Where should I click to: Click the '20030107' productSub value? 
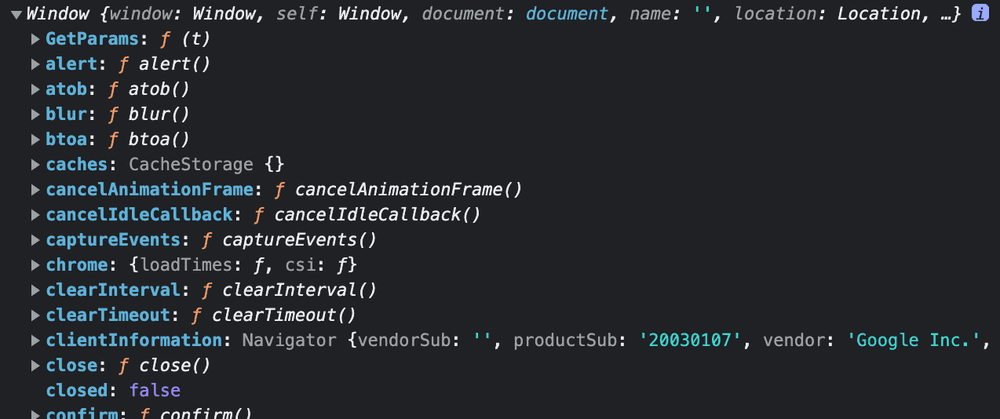pos(690,341)
